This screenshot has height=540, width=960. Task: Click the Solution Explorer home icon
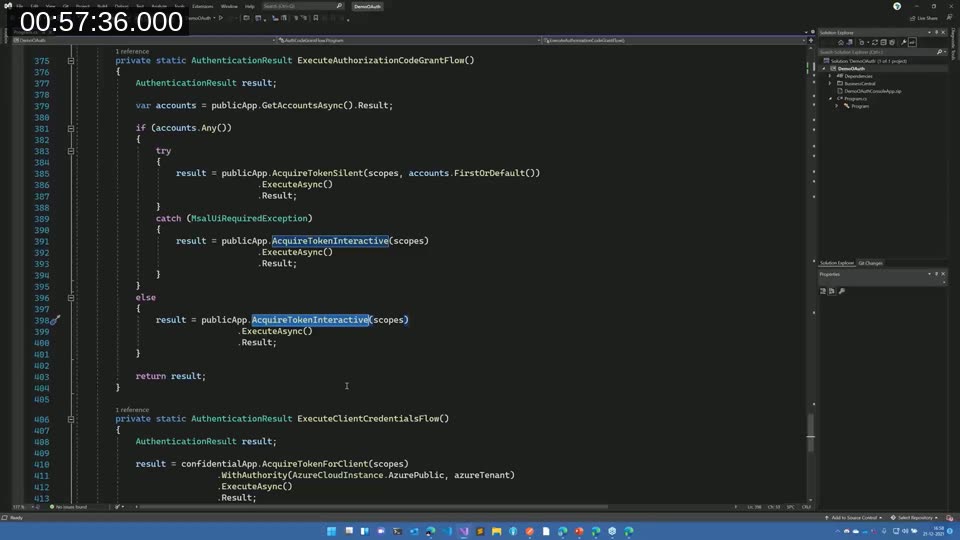(x=841, y=42)
